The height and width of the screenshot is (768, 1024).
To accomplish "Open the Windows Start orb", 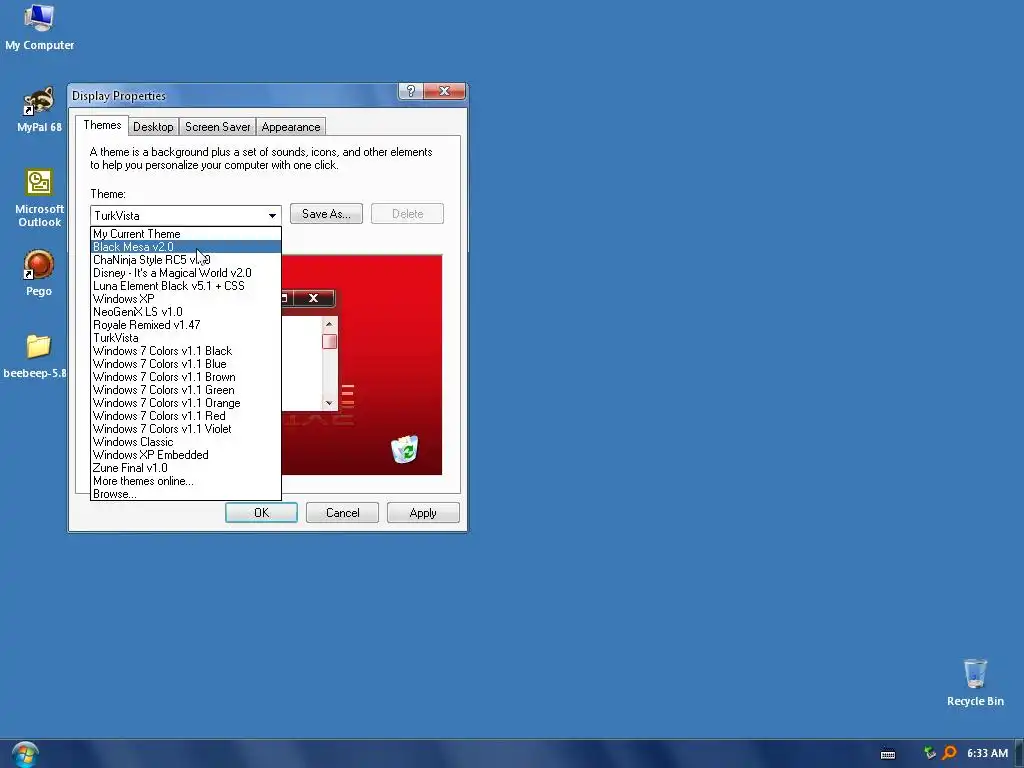I will (25, 754).
